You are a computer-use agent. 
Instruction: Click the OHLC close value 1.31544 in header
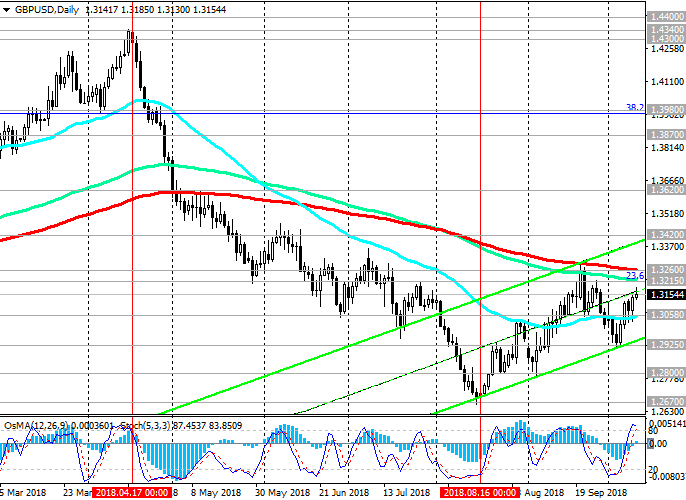(208, 10)
